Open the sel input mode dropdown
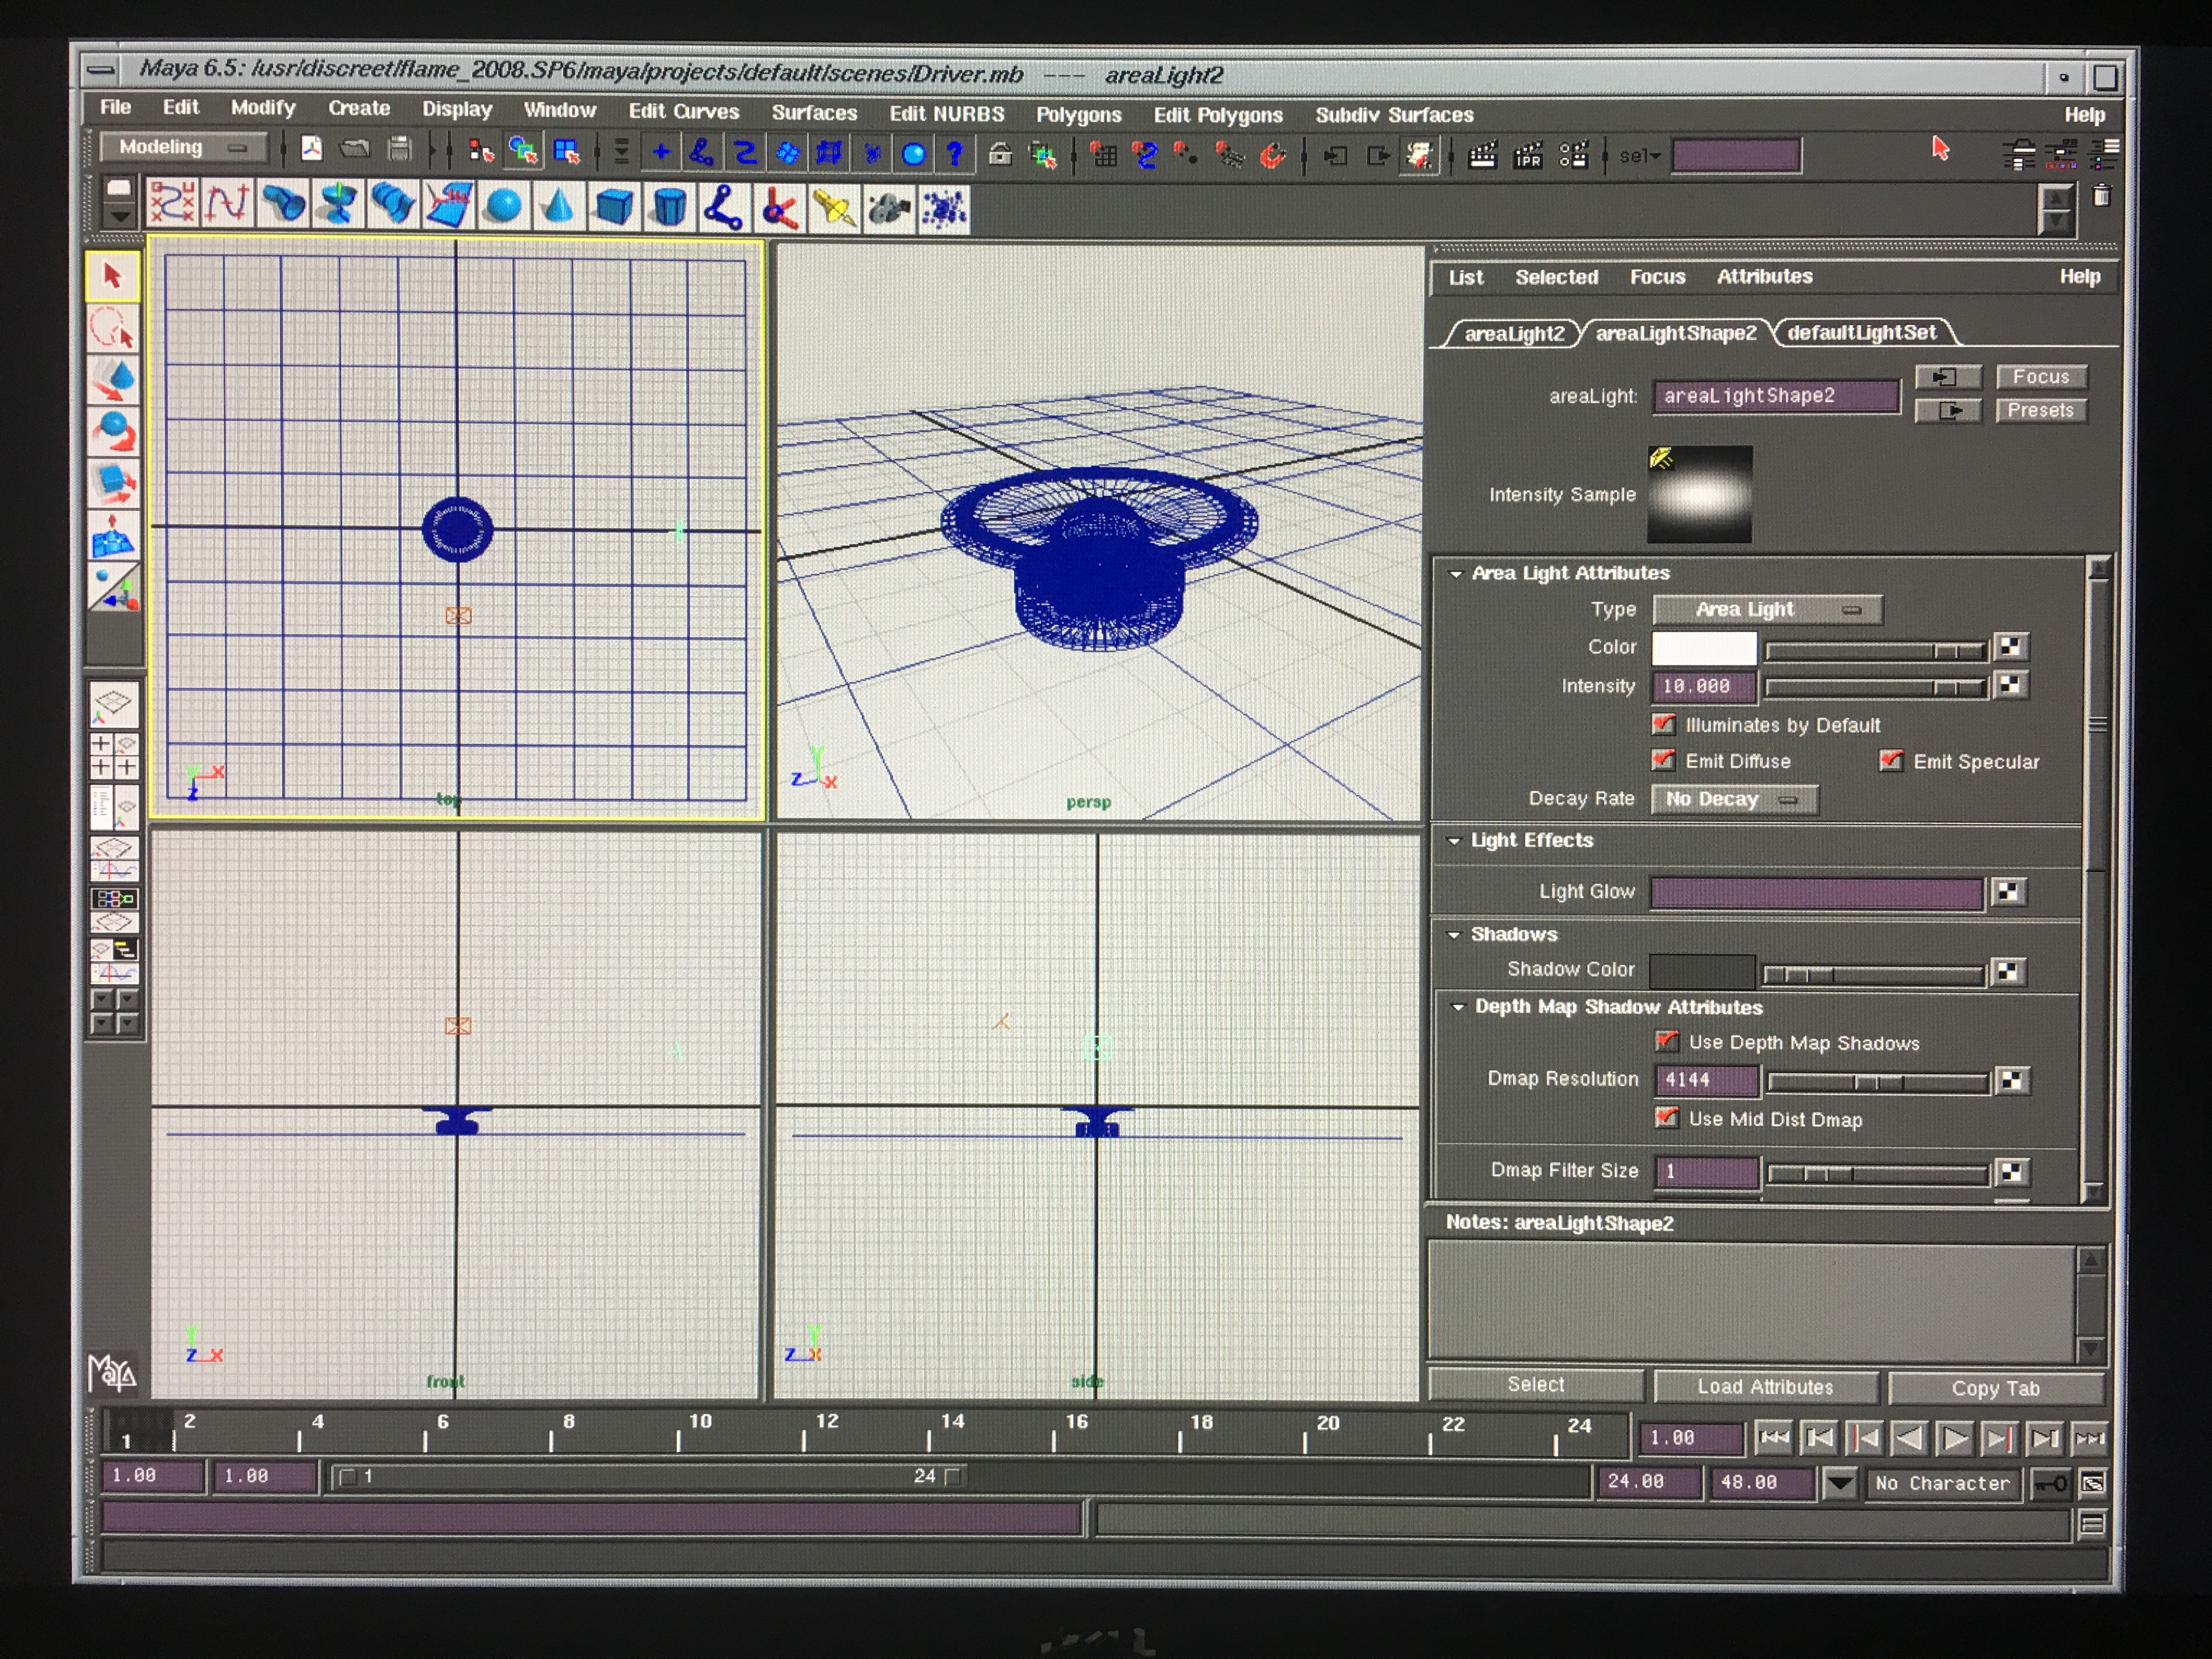The height and width of the screenshot is (1659, 2212). [x=1640, y=156]
